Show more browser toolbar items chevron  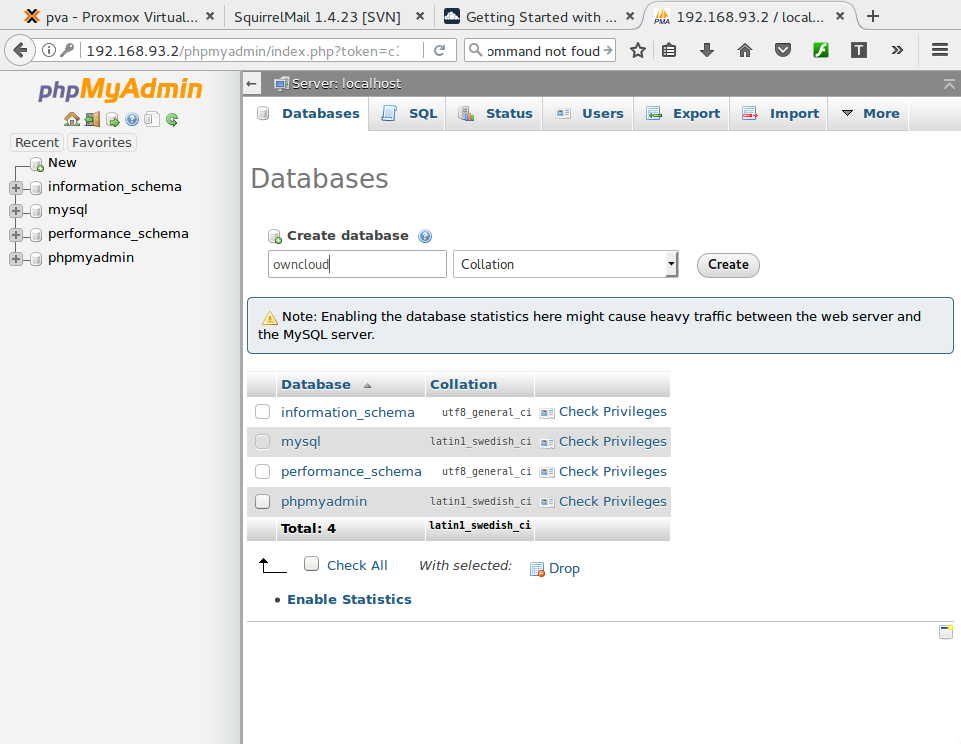[x=897, y=50]
